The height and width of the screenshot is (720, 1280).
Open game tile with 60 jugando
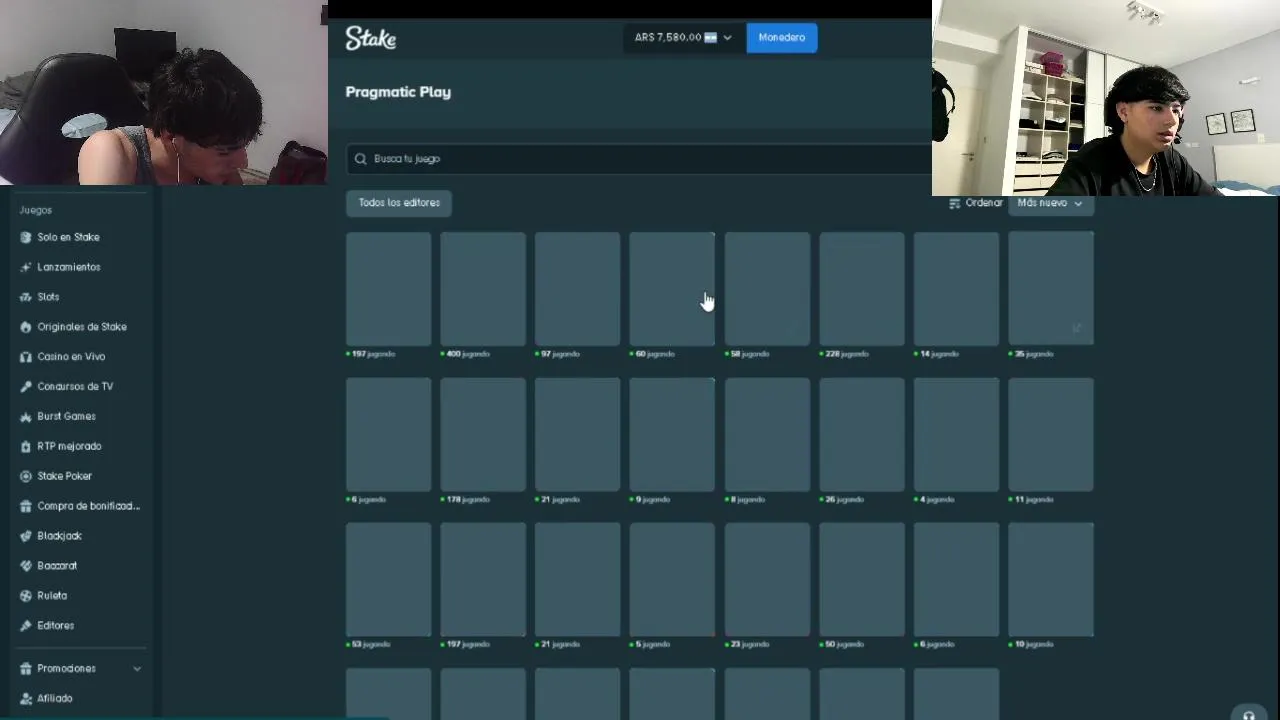pyautogui.click(x=672, y=289)
